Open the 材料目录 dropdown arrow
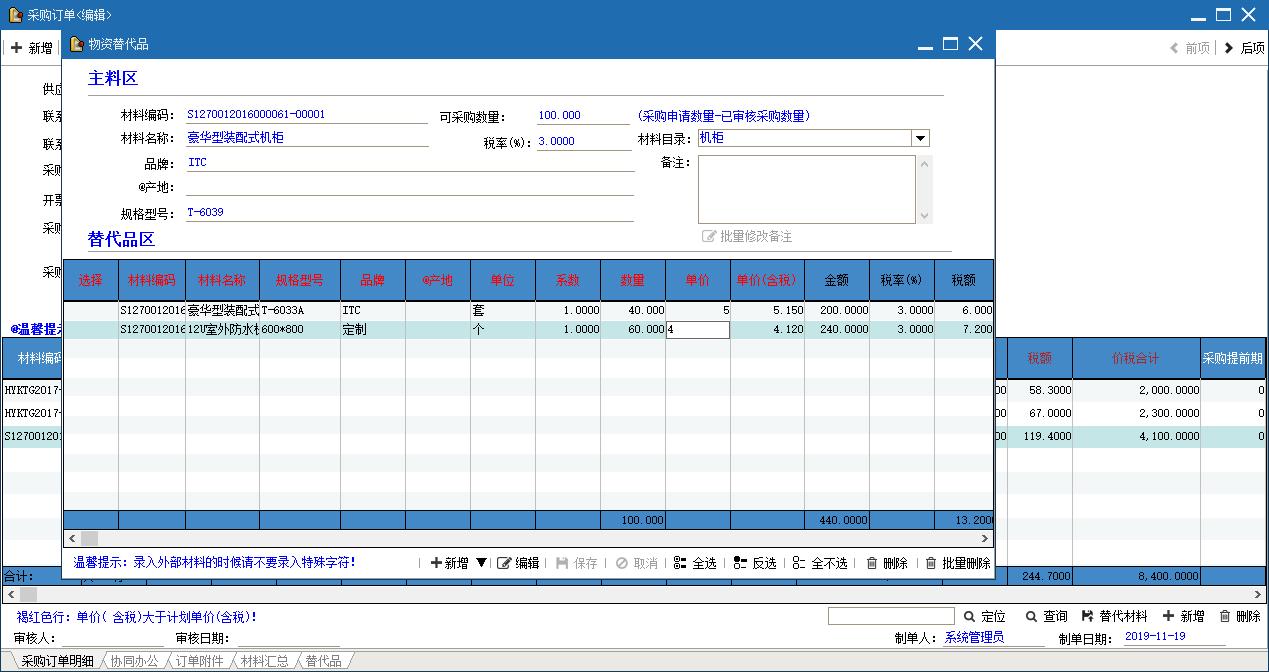Screen dimensions: 1269x672 click(921, 139)
